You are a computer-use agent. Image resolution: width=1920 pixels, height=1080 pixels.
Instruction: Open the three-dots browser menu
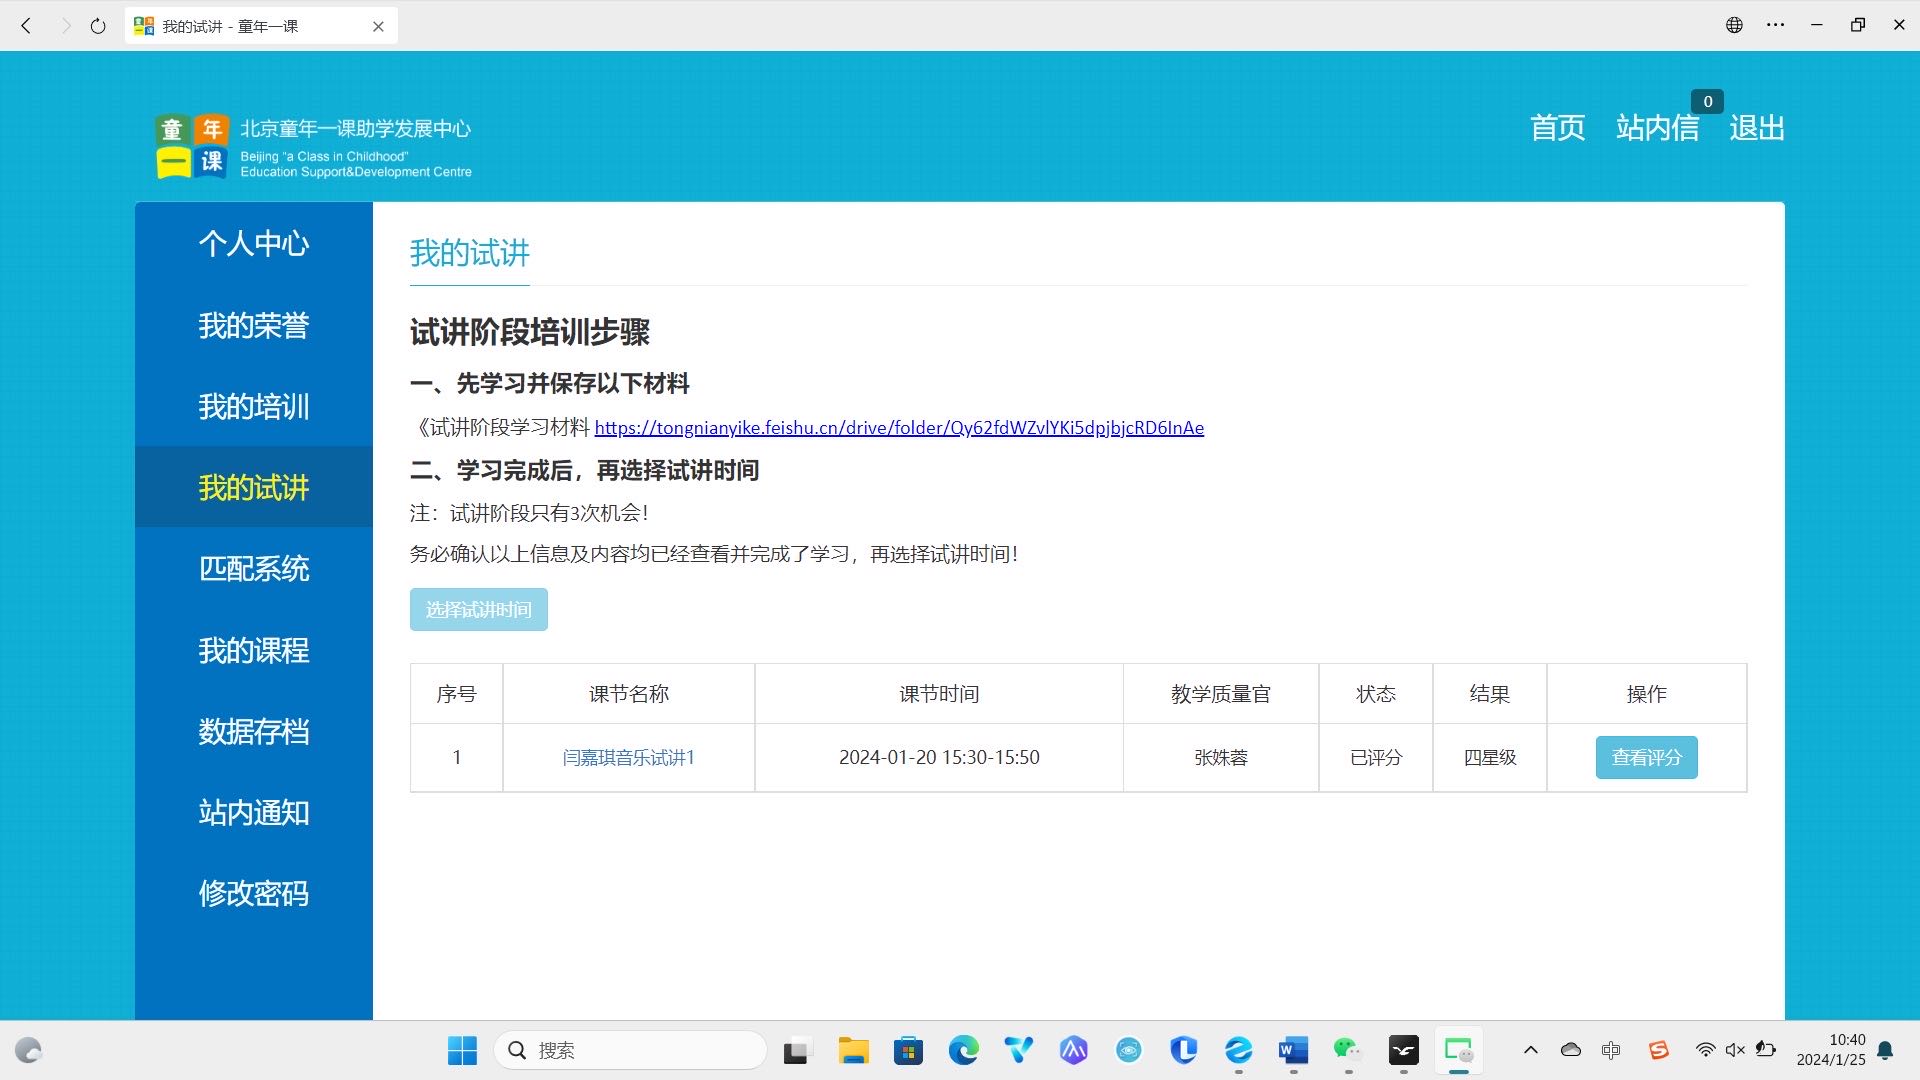tap(1775, 26)
